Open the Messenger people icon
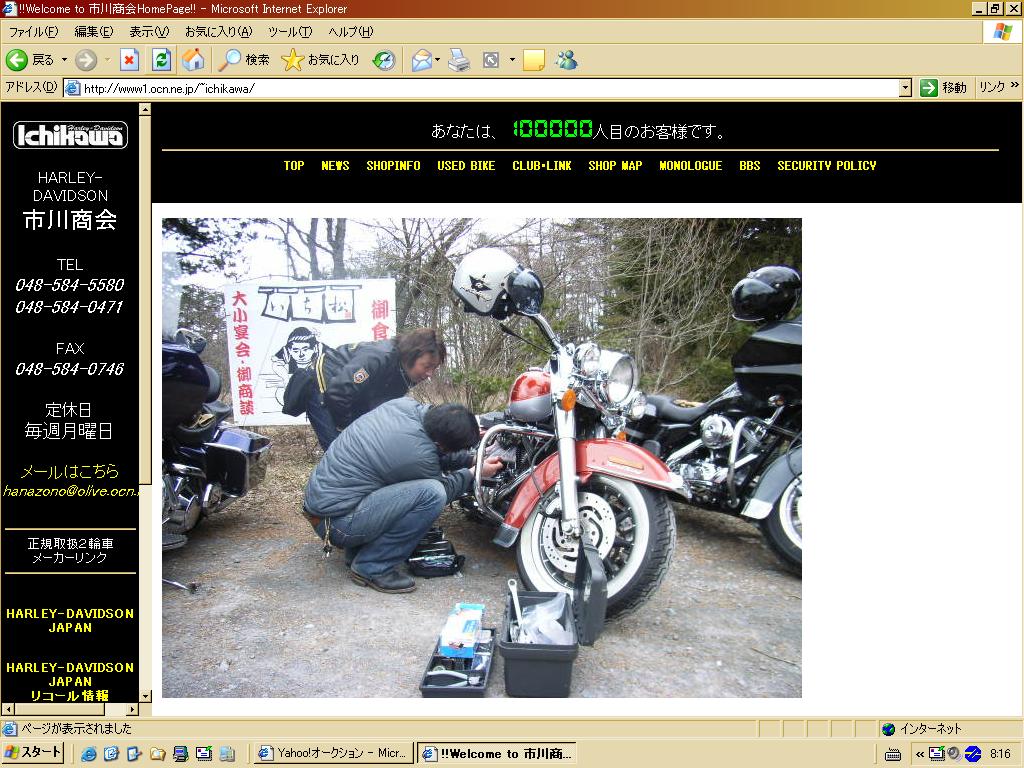This screenshot has height=768, width=1024. pyautogui.click(x=567, y=60)
